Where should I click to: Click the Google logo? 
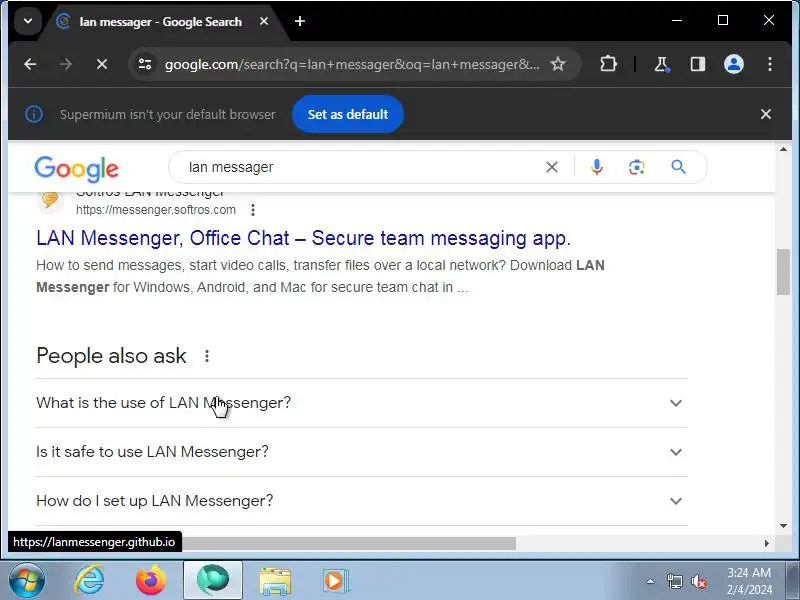point(77,169)
